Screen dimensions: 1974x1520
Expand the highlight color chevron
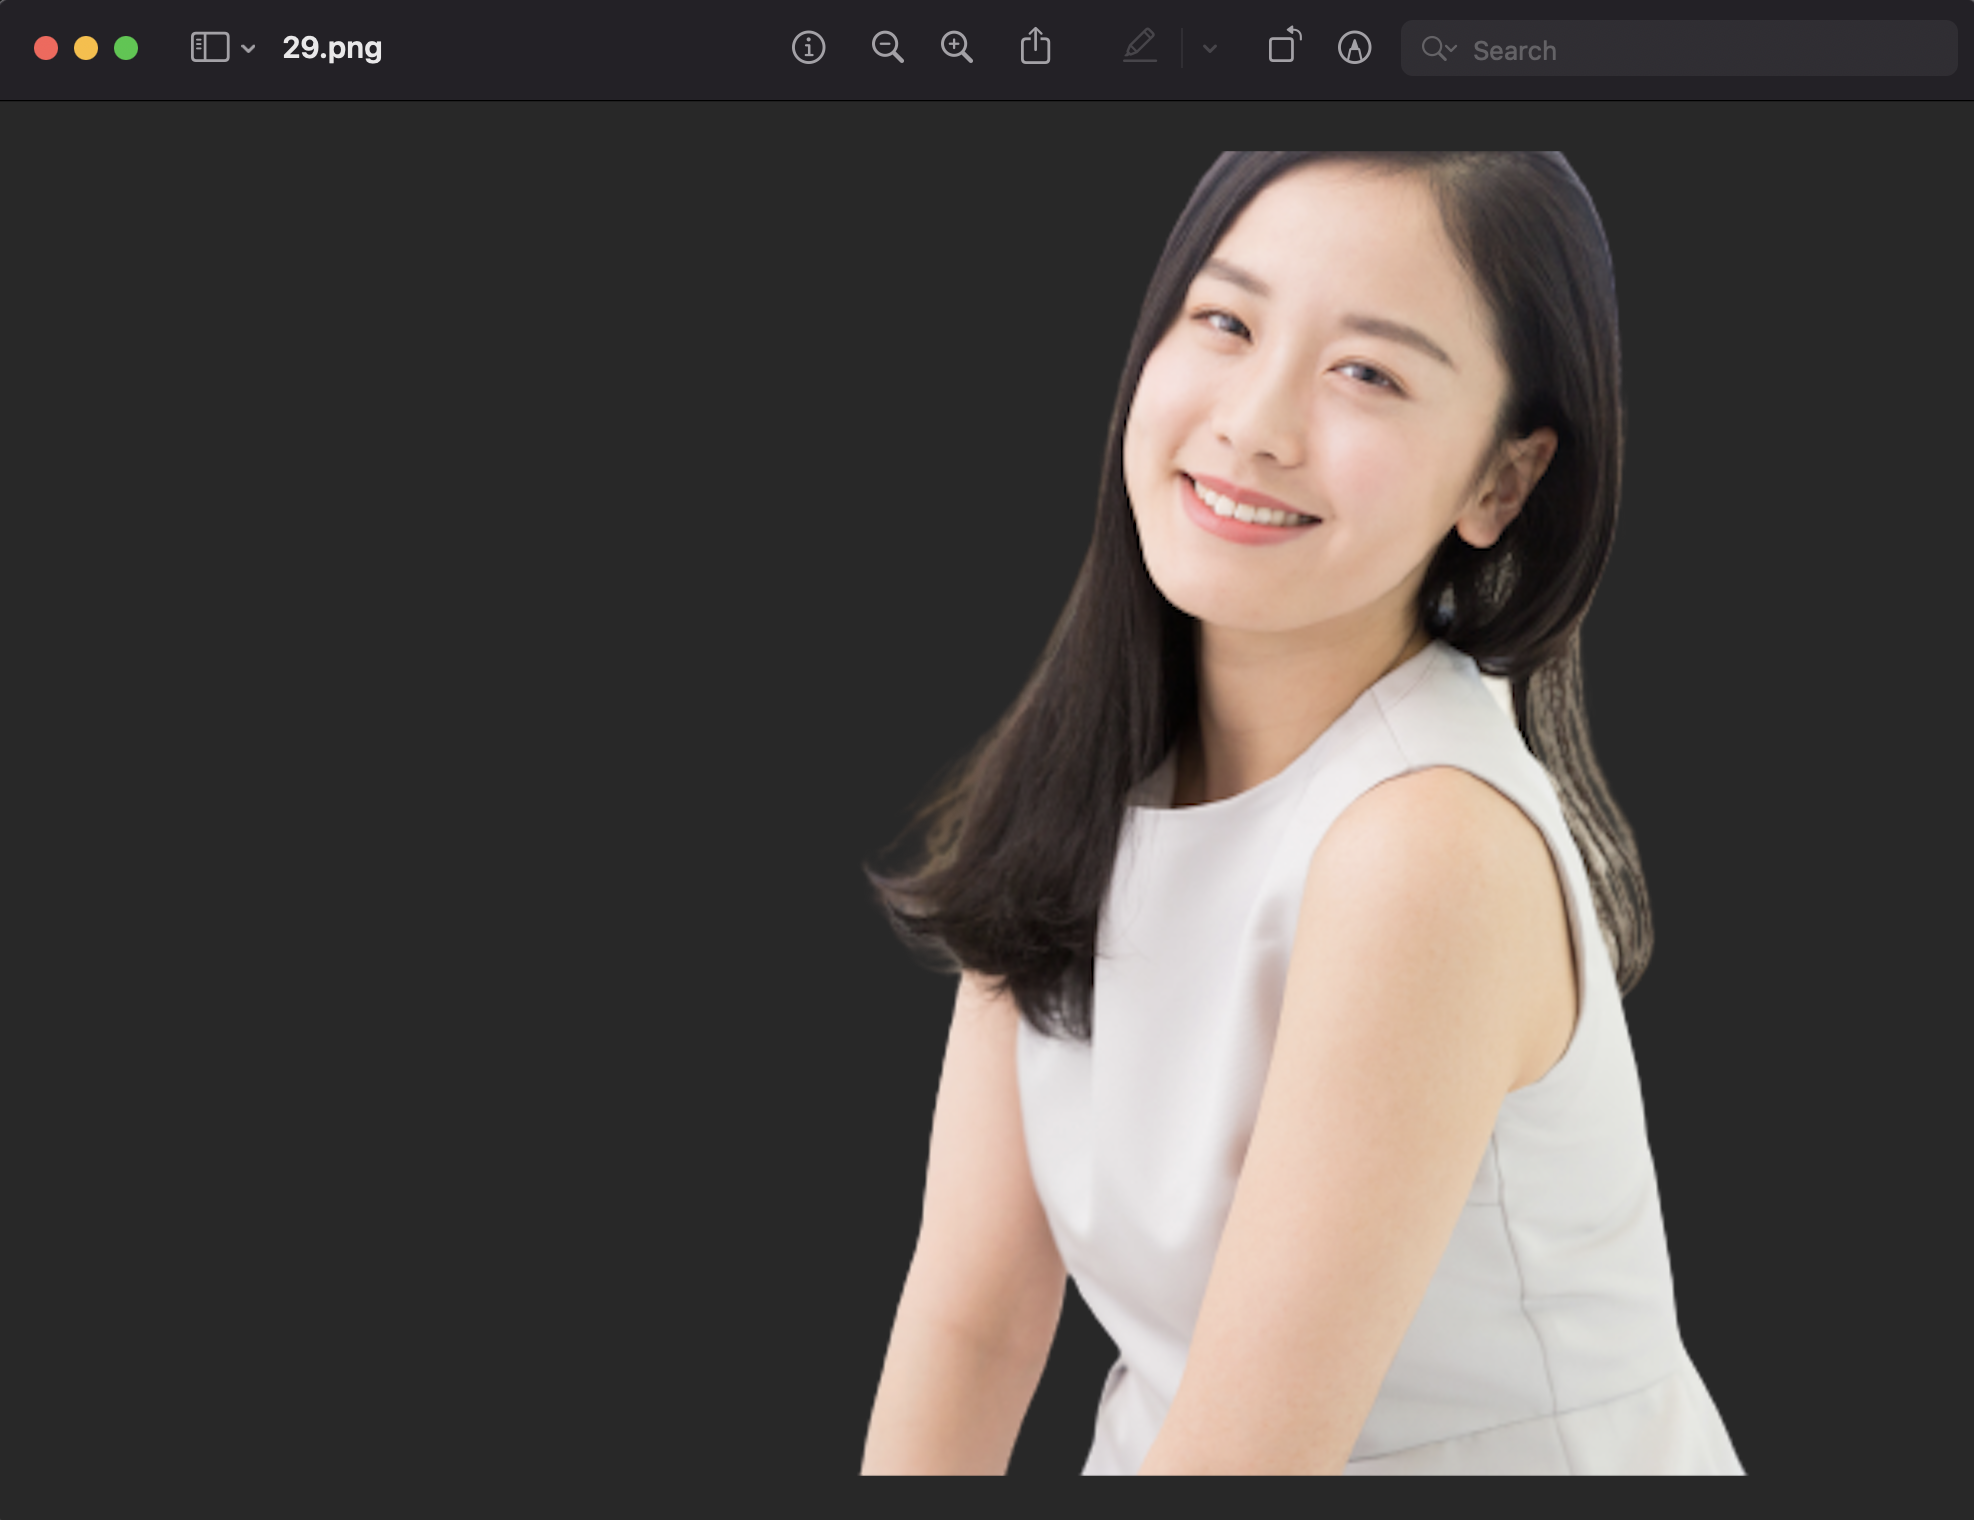1210,48
